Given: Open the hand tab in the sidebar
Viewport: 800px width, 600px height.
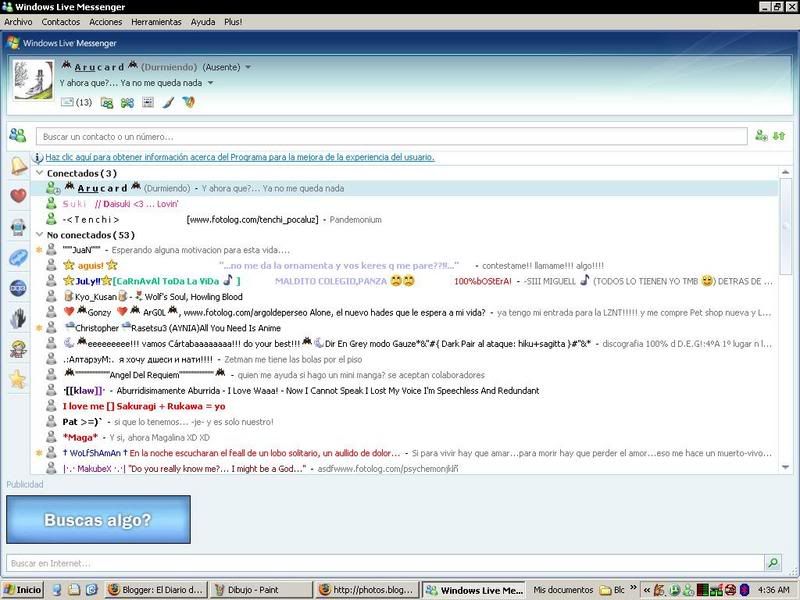Looking at the screenshot, I should 18,319.
